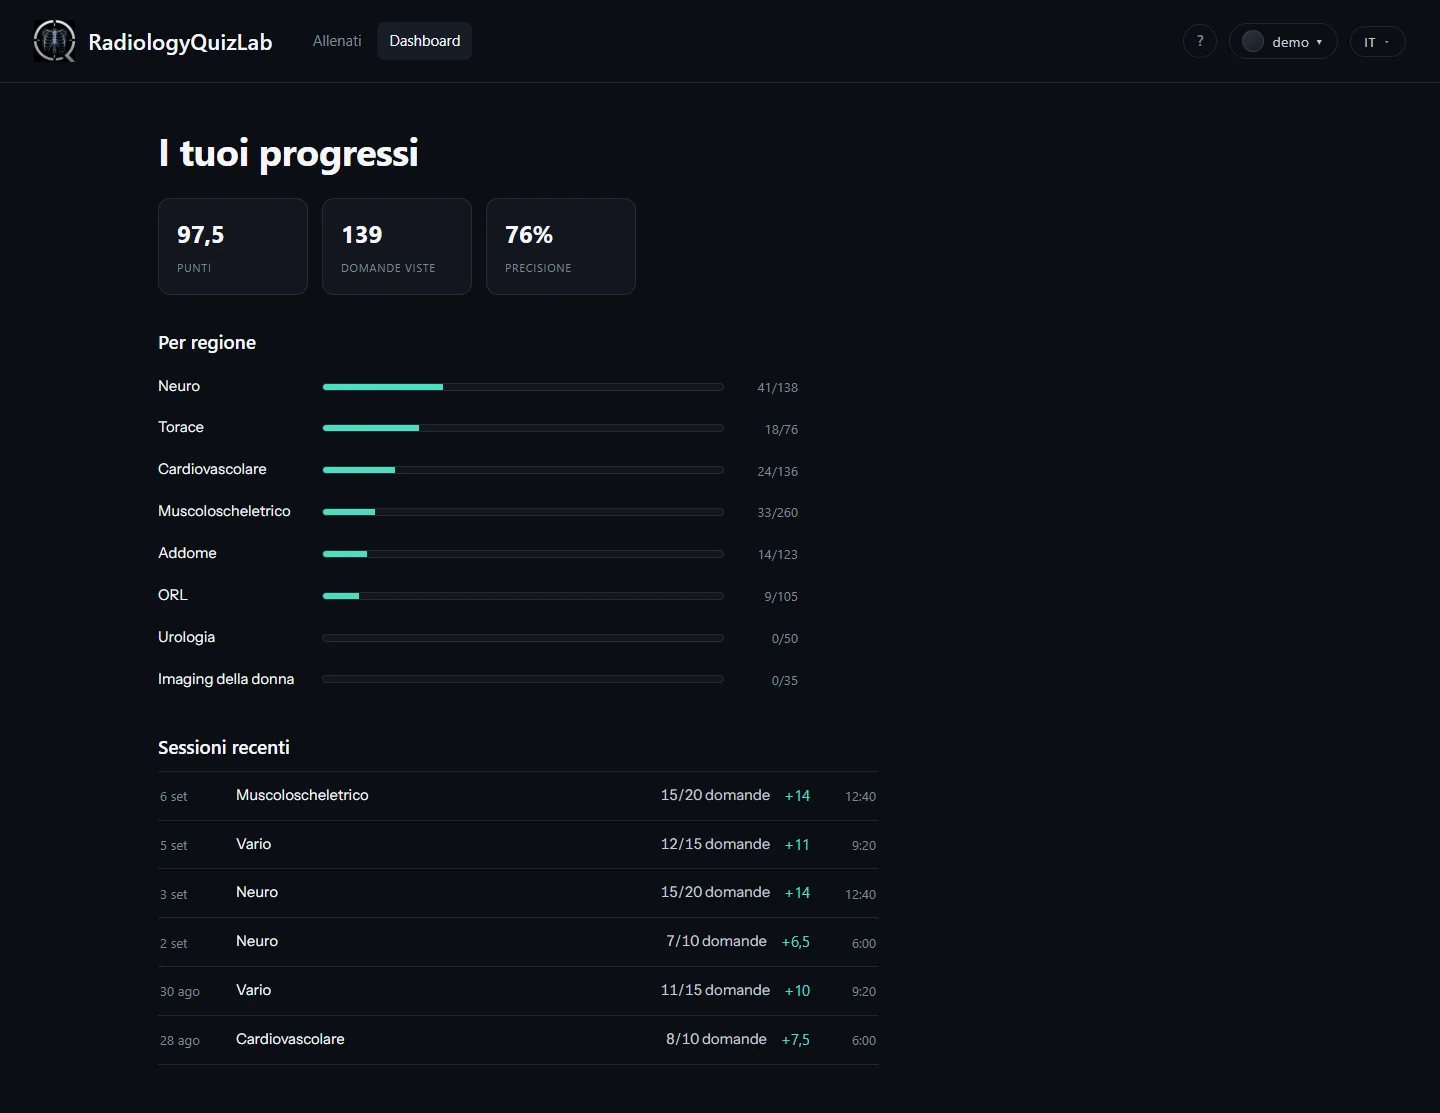Click the +7,5 score value
Image resolution: width=1440 pixels, height=1113 pixels.
(x=795, y=1040)
